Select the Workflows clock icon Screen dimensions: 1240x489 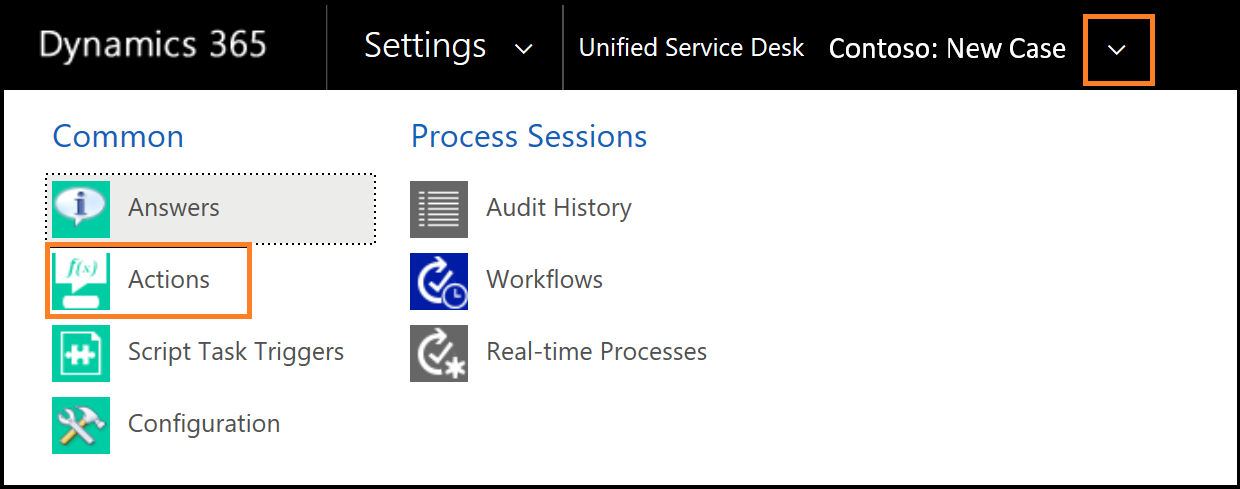pyautogui.click(x=439, y=281)
